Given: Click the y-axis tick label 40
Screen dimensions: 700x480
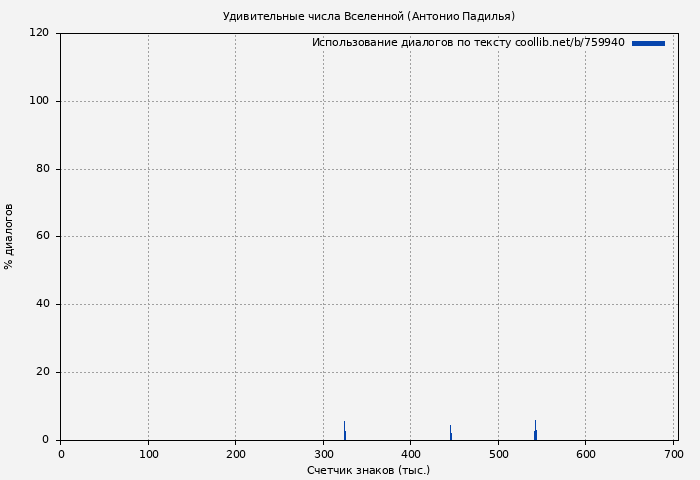Looking at the screenshot, I should pos(42,304).
